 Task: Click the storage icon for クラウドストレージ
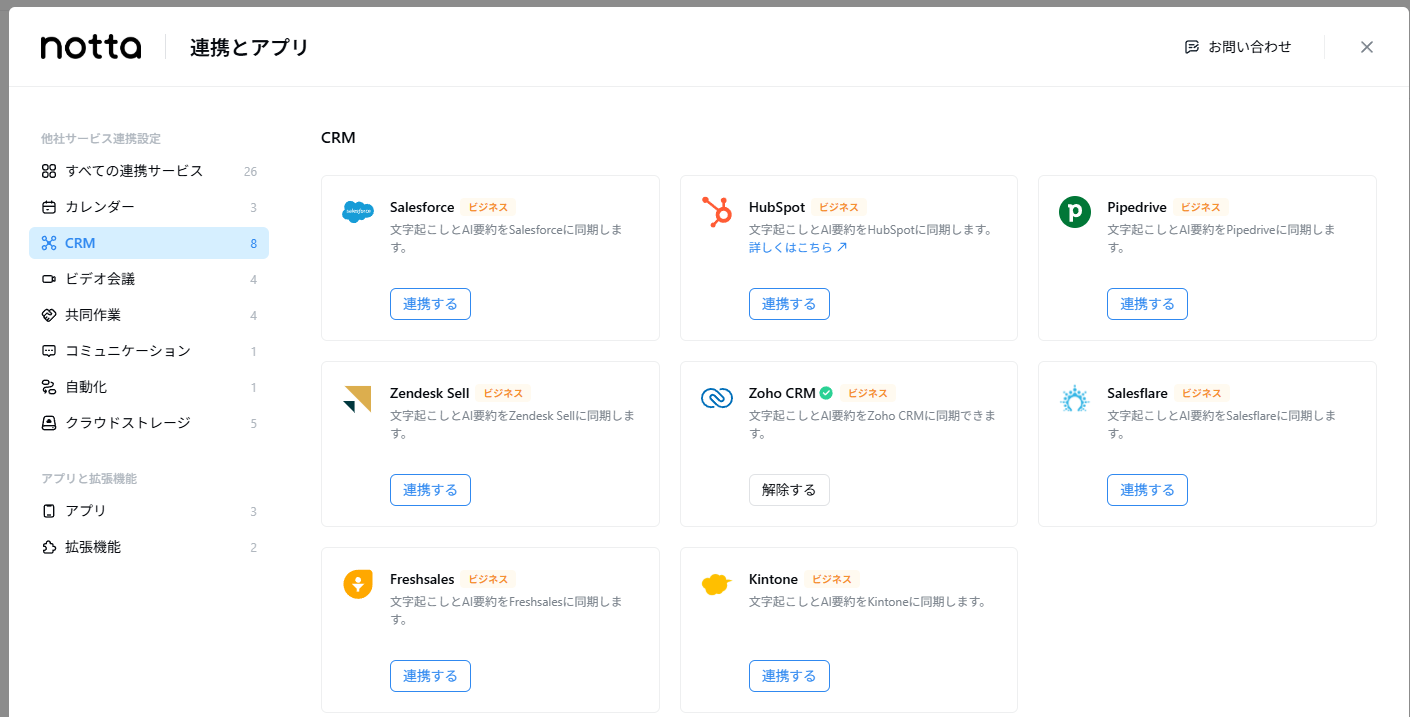pos(49,423)
